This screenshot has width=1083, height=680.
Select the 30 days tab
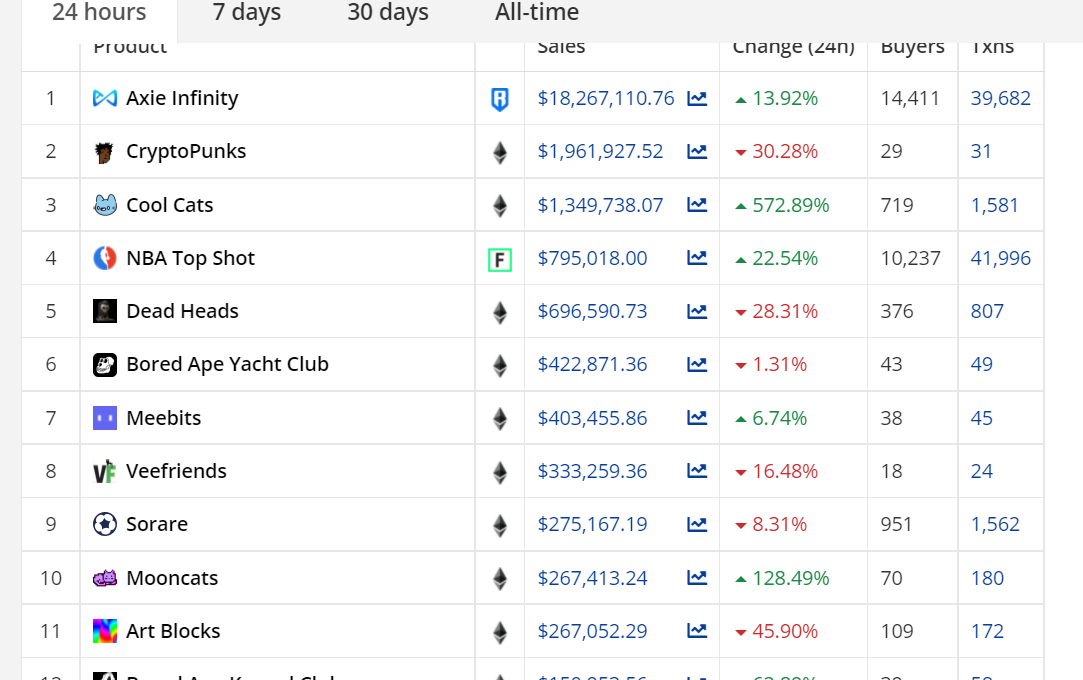(388, 13)
